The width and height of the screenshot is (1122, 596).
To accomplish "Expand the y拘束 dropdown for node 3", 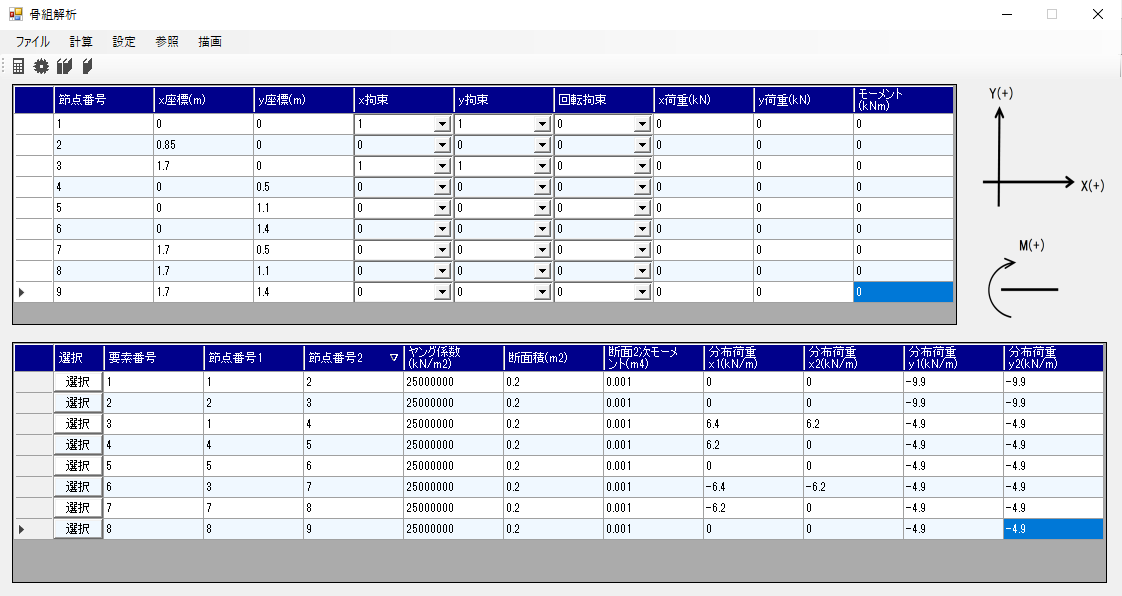I will [x=542, y=167].
